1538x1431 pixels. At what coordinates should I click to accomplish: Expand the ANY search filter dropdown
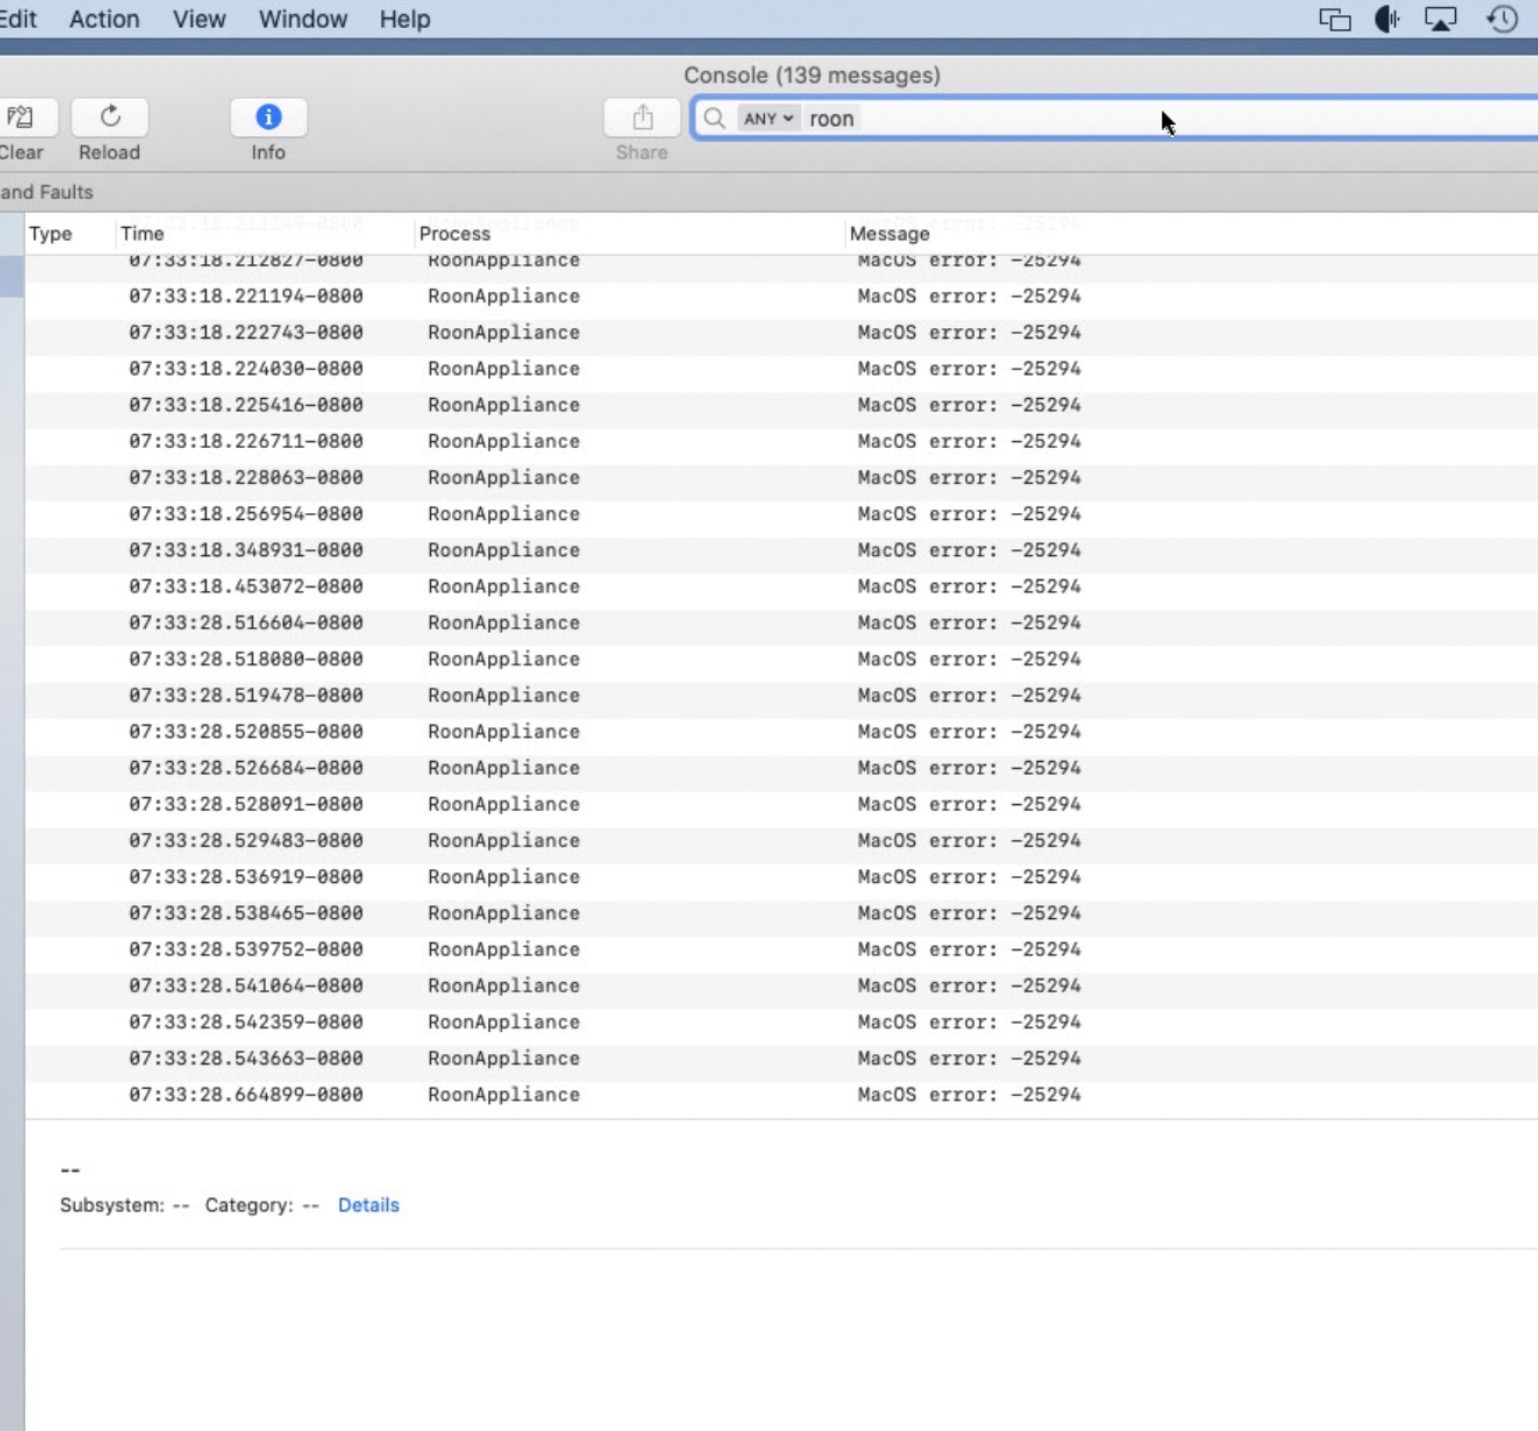pyautogui.click(x=767, y=119)
